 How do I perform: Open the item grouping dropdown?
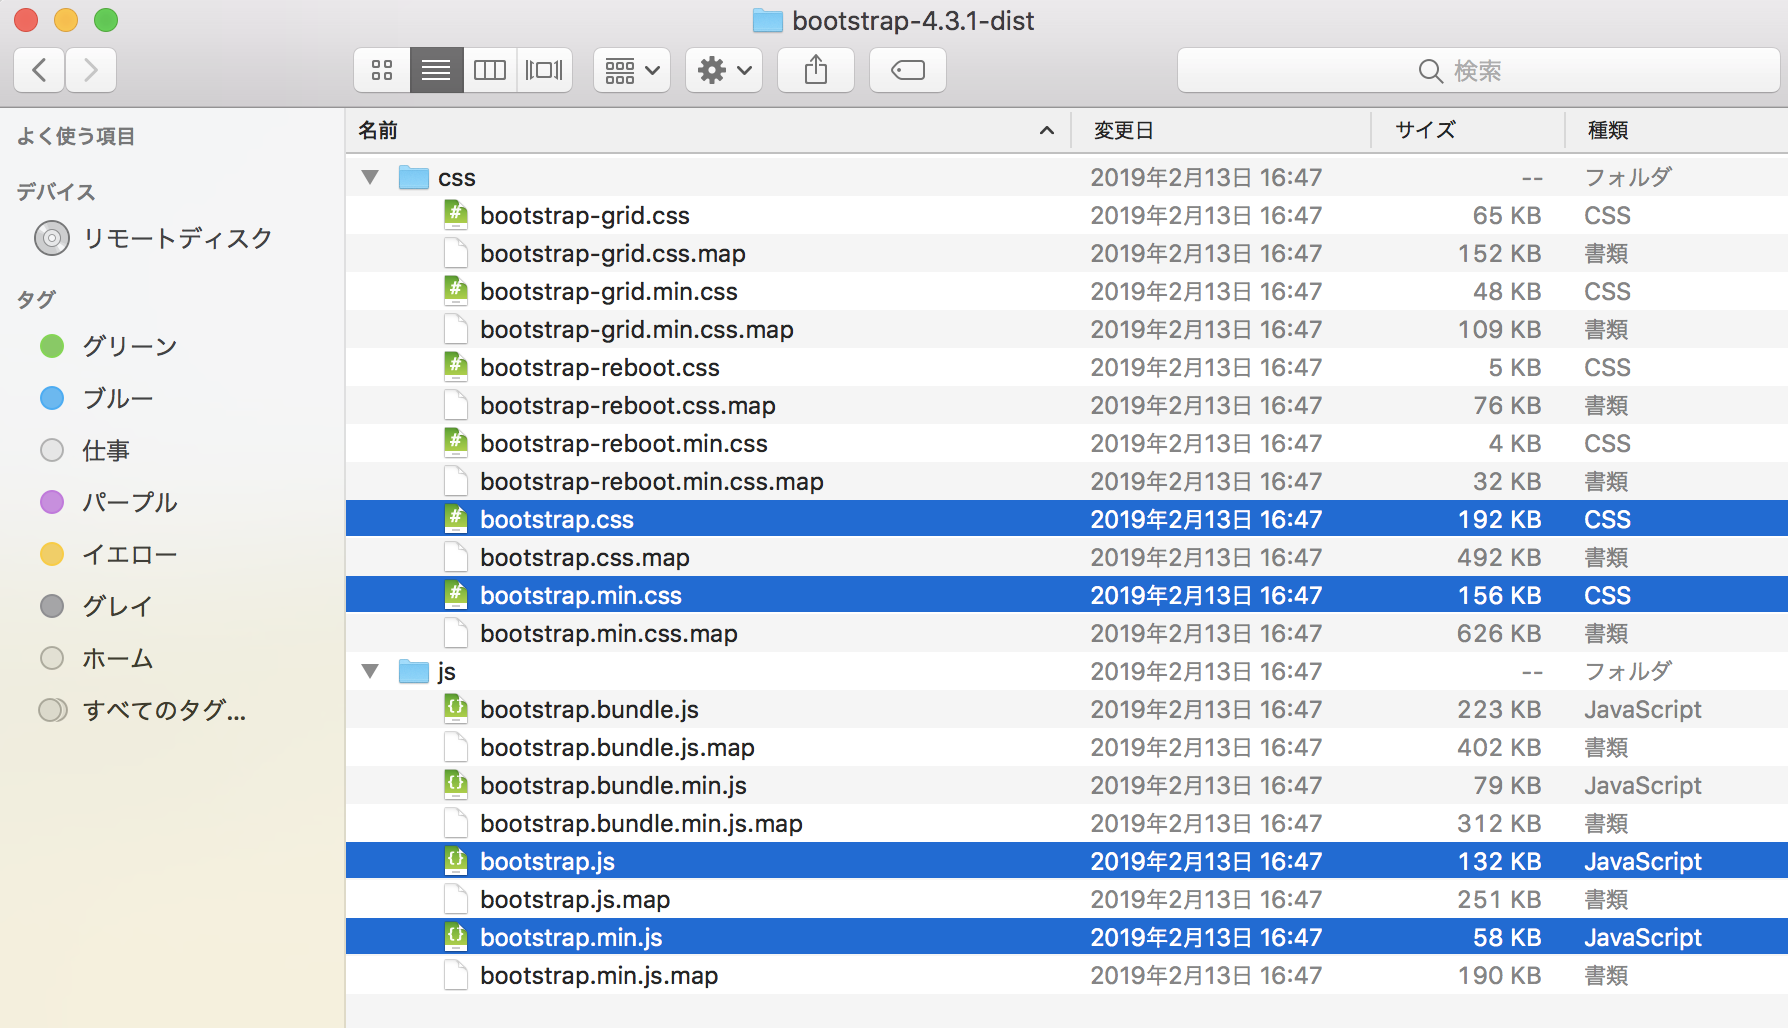(x=632, y=70)
